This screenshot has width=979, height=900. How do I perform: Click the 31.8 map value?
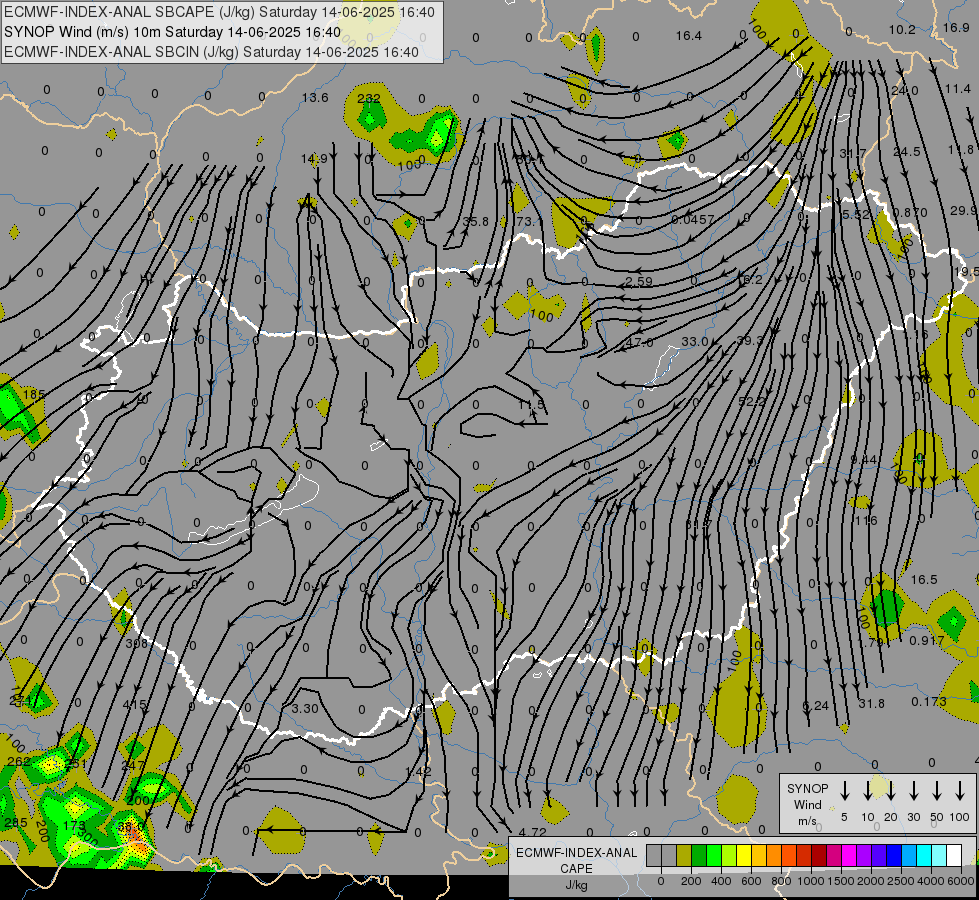click(872, 704)
